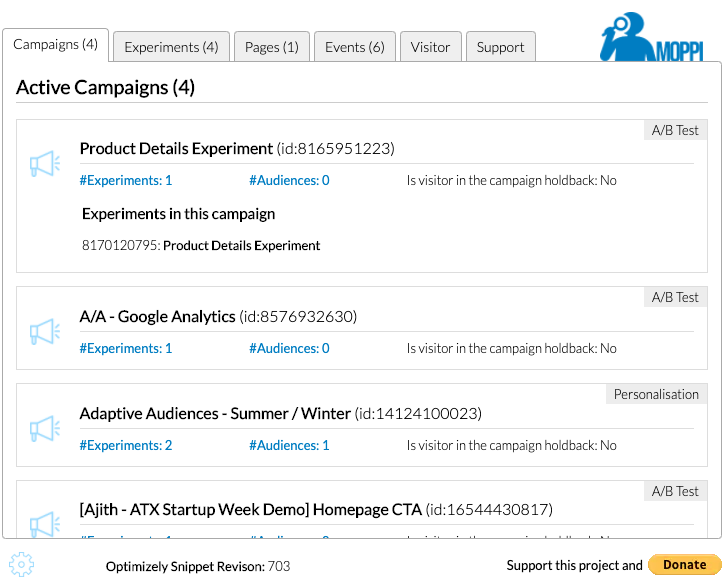
Task: Switch to the Campaigns (4) tab
Action: 55,45
